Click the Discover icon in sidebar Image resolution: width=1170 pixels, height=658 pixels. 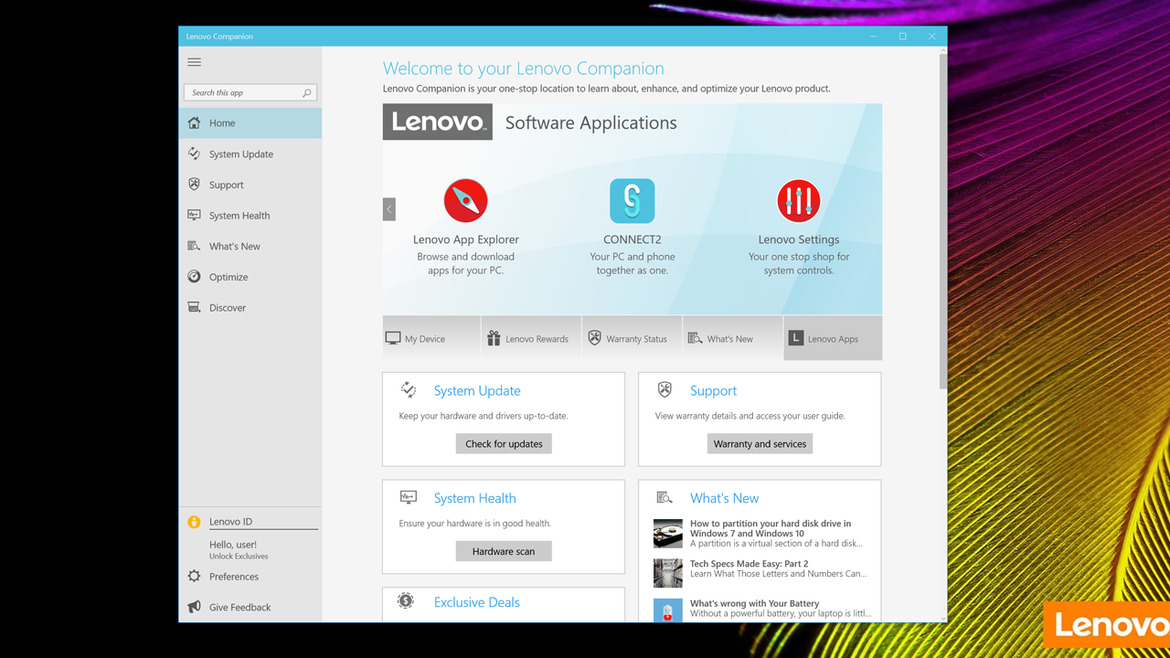coord(194,307)
